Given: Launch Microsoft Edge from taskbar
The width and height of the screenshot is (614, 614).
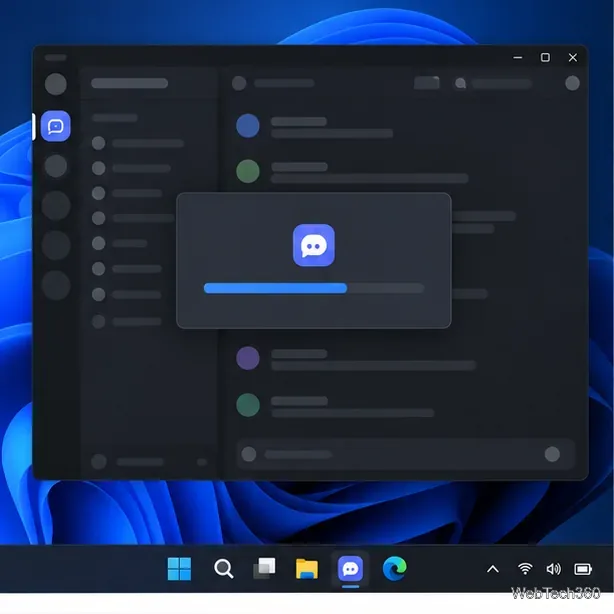Looking at the screenshot, I should coord(395,568).
